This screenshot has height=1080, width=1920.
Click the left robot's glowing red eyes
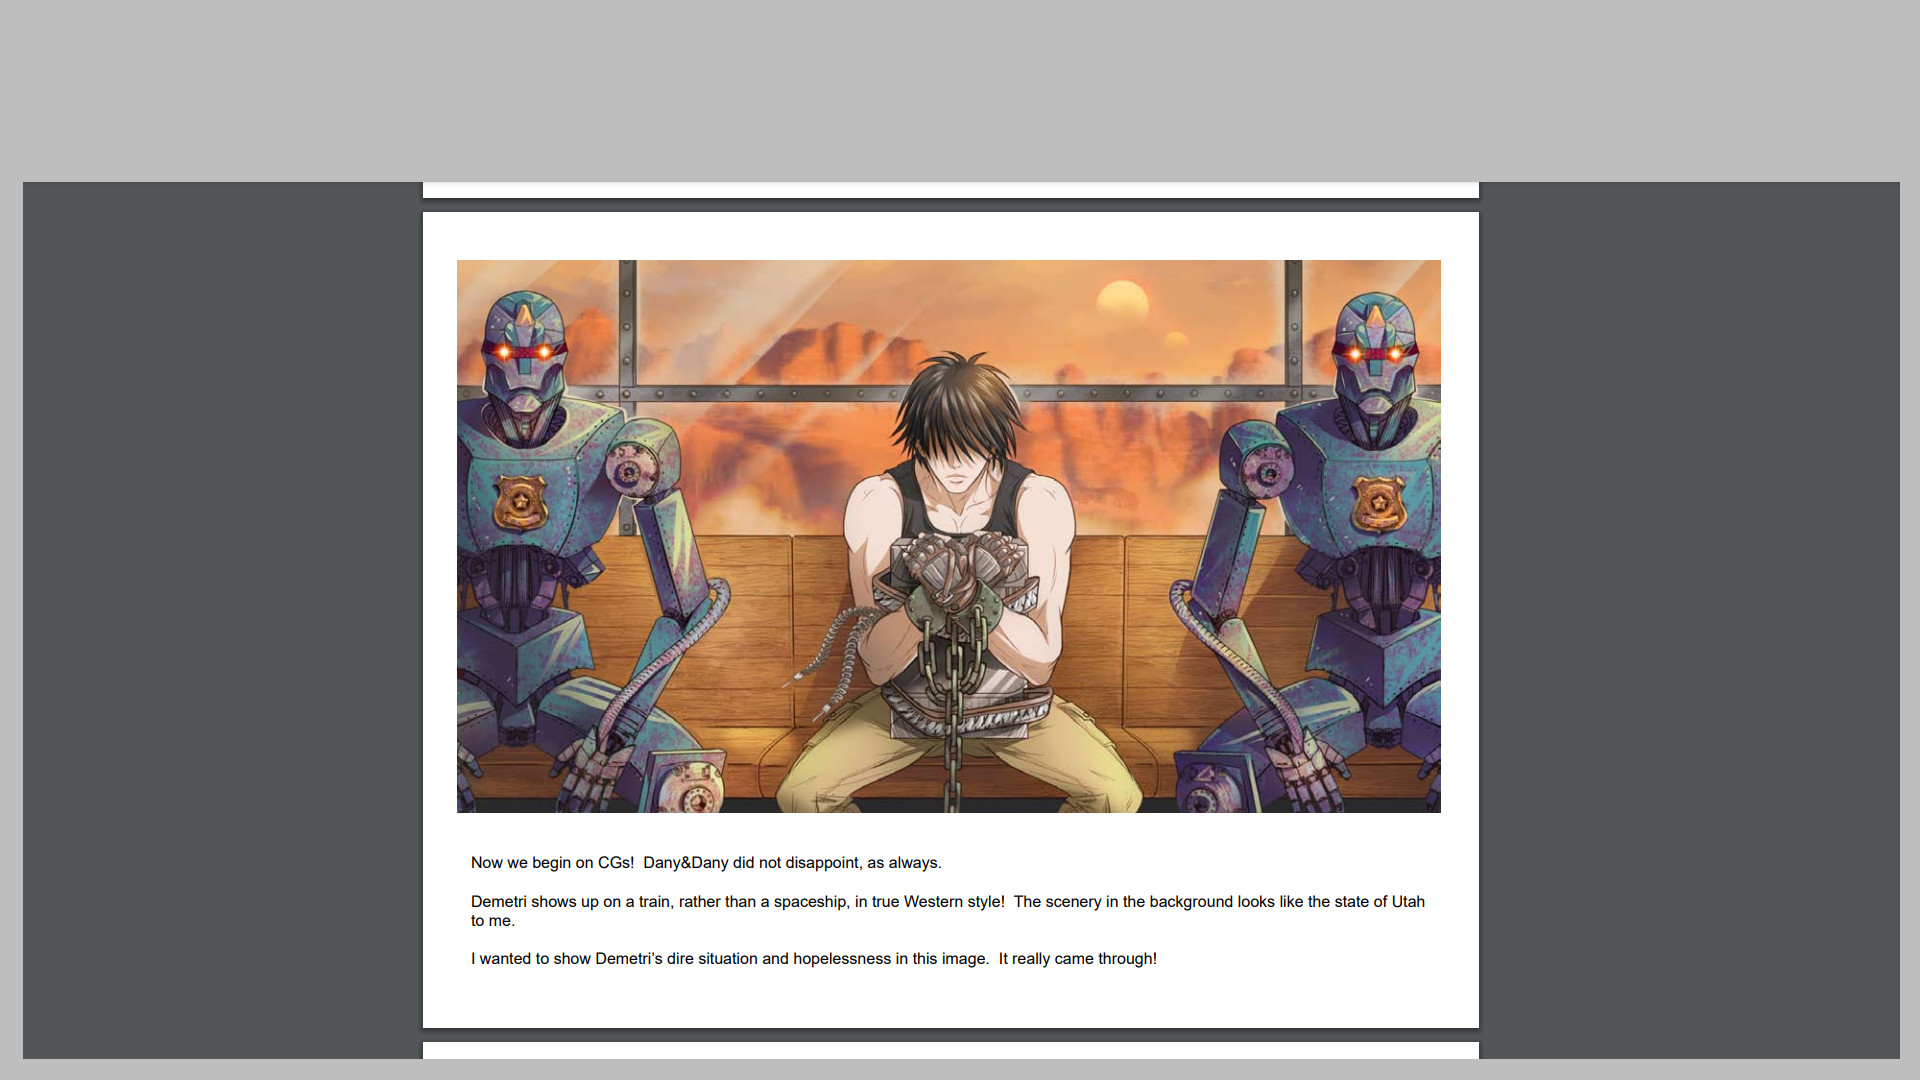524,351
